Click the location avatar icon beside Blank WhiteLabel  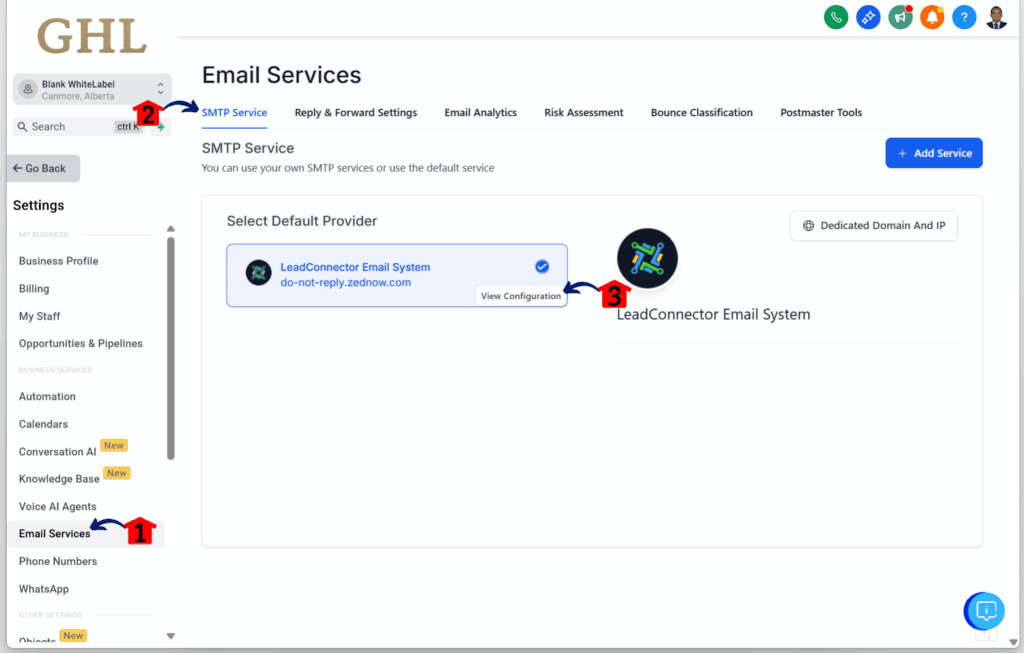tap(28, 89)
